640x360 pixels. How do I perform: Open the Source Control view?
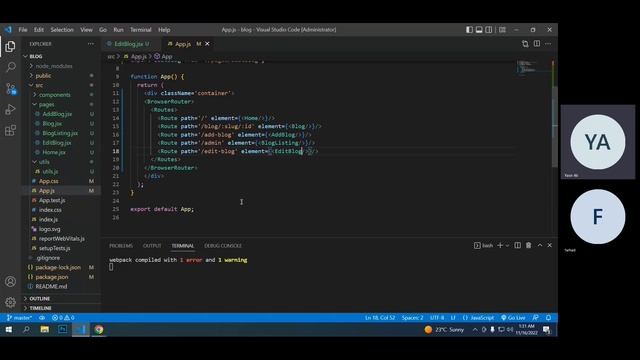(x=11, y=89)
